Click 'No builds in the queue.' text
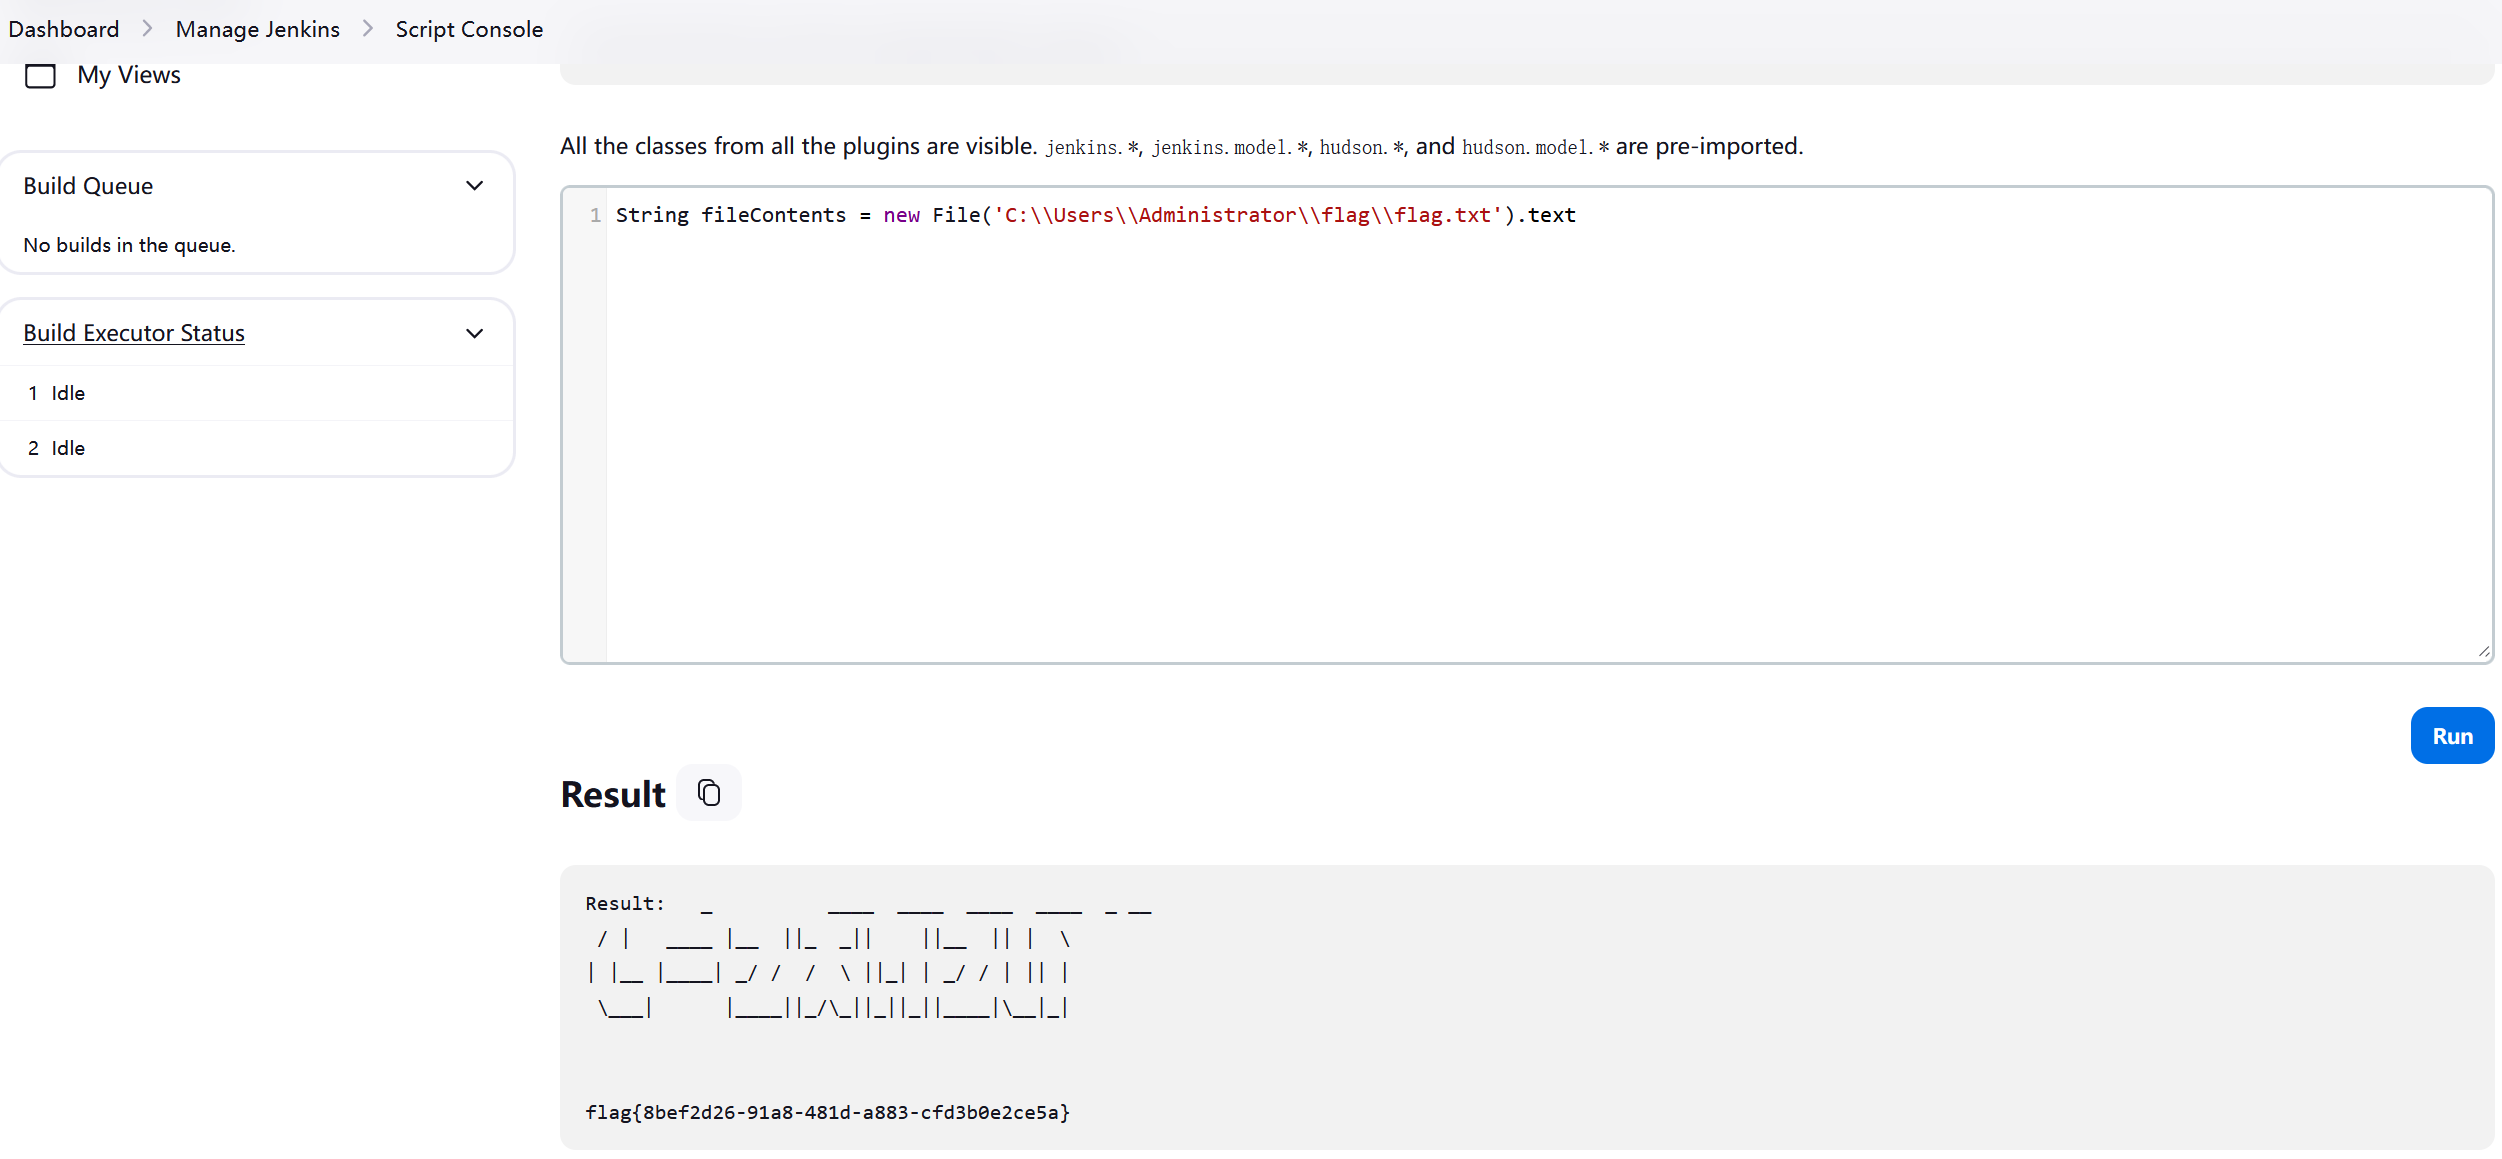Image resolution: width=2502 pixels, height=1159 pixels. click(x=129, y=245)
